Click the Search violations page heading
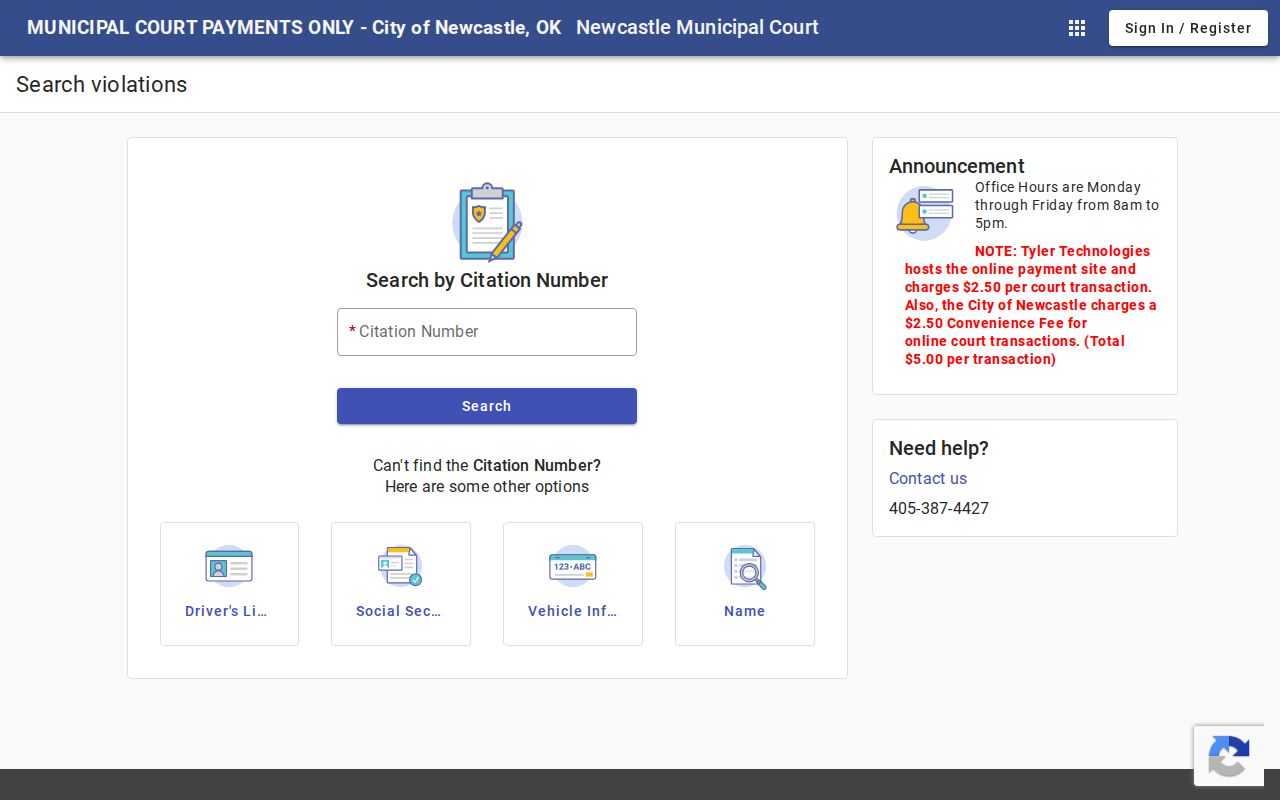 [x=102, y=84]
